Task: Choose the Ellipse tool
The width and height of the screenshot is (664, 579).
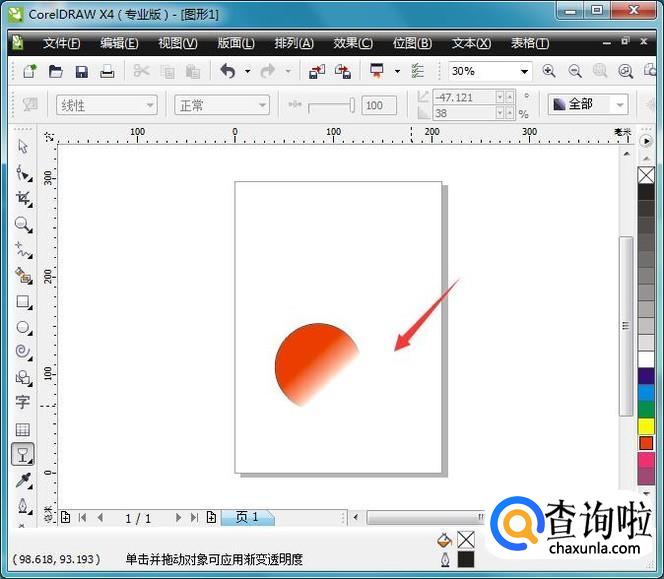Action: coord(22,327)
